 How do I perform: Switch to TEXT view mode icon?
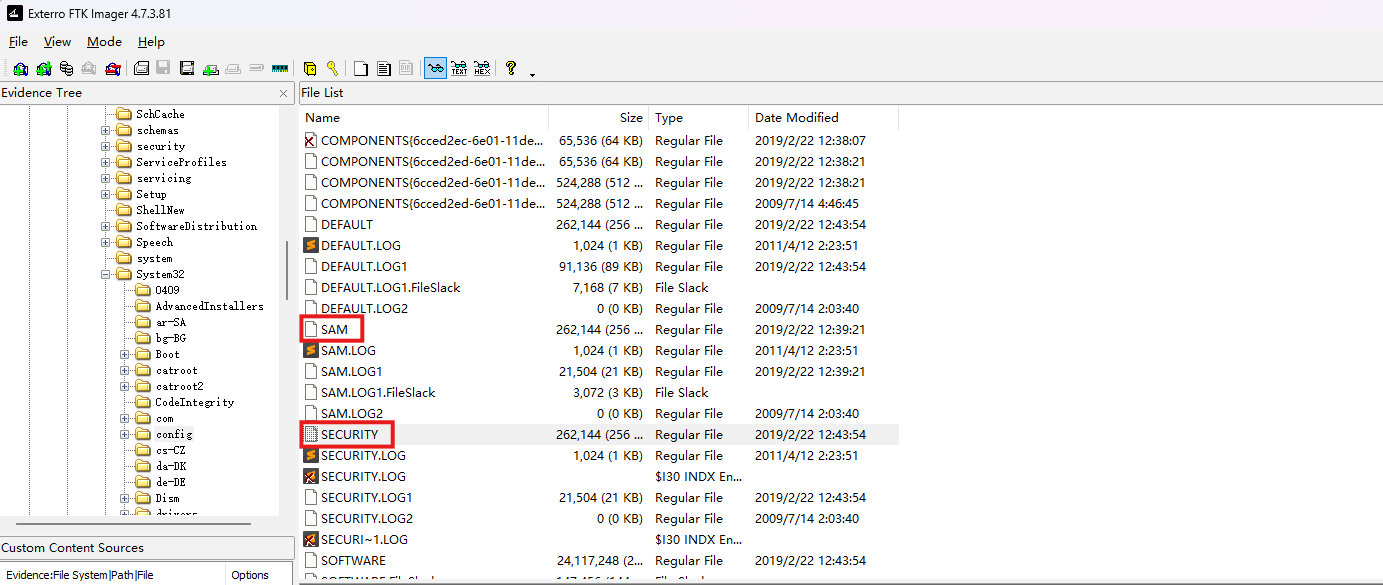point(459,69)
